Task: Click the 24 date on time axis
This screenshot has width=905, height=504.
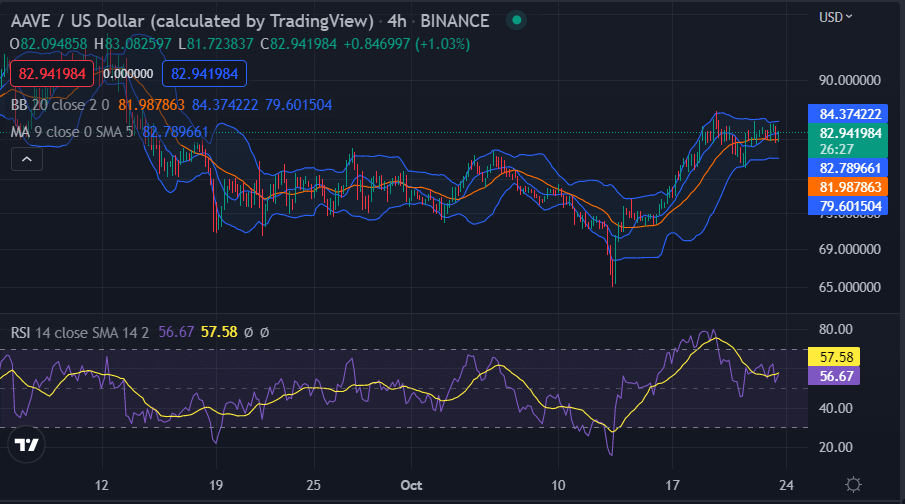Action: pos(786,485)
